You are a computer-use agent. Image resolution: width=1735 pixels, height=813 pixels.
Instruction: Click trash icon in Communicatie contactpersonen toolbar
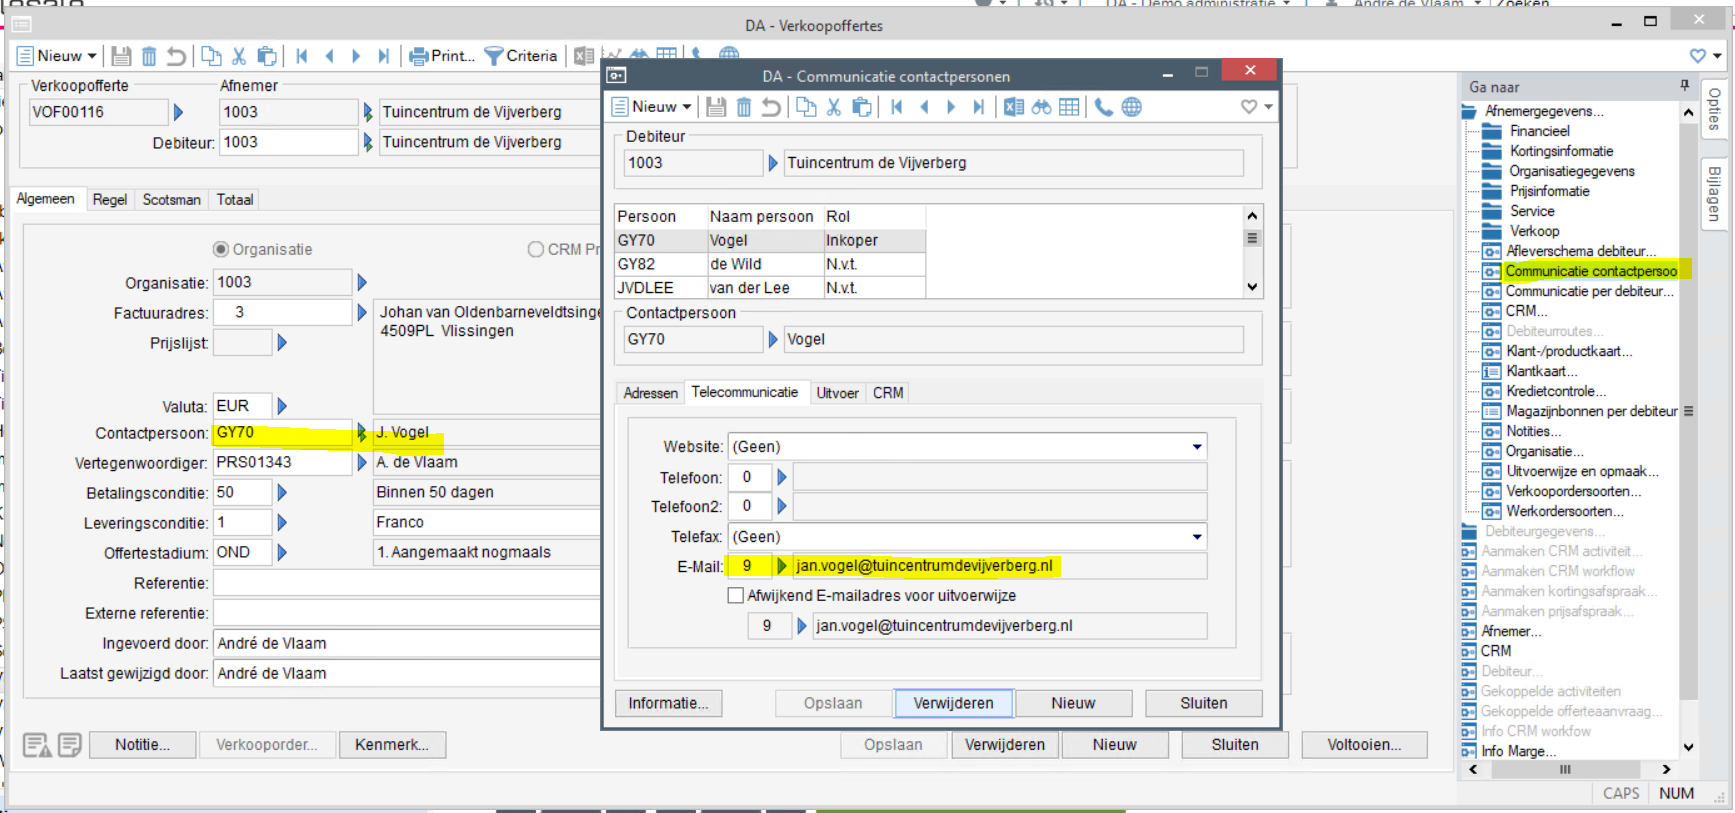pyautogui.click(x=743, y=107)
